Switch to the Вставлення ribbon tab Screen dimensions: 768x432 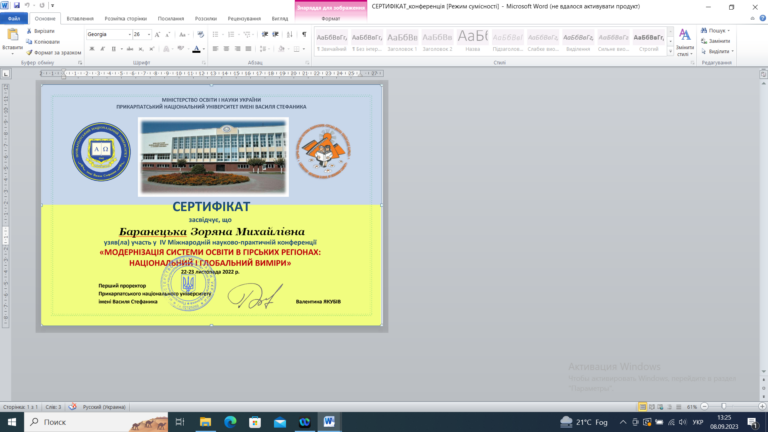tap(80, 19)
